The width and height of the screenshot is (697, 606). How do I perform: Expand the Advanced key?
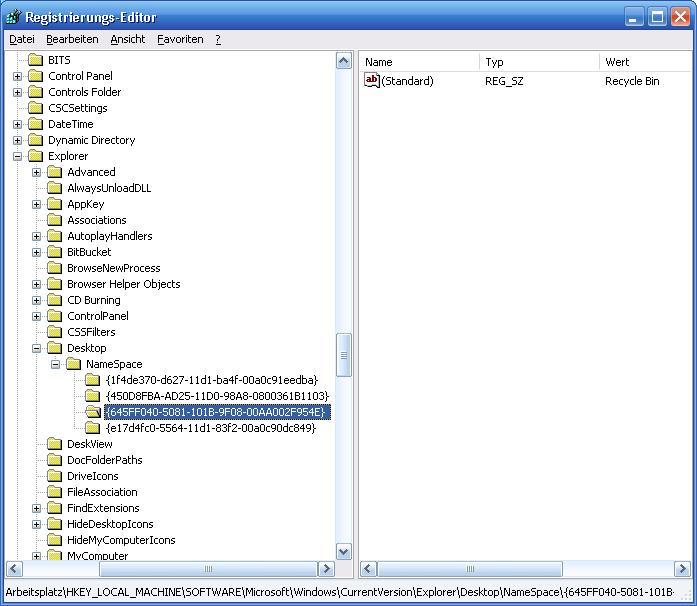pyautogui.click(x=36, y=173)
